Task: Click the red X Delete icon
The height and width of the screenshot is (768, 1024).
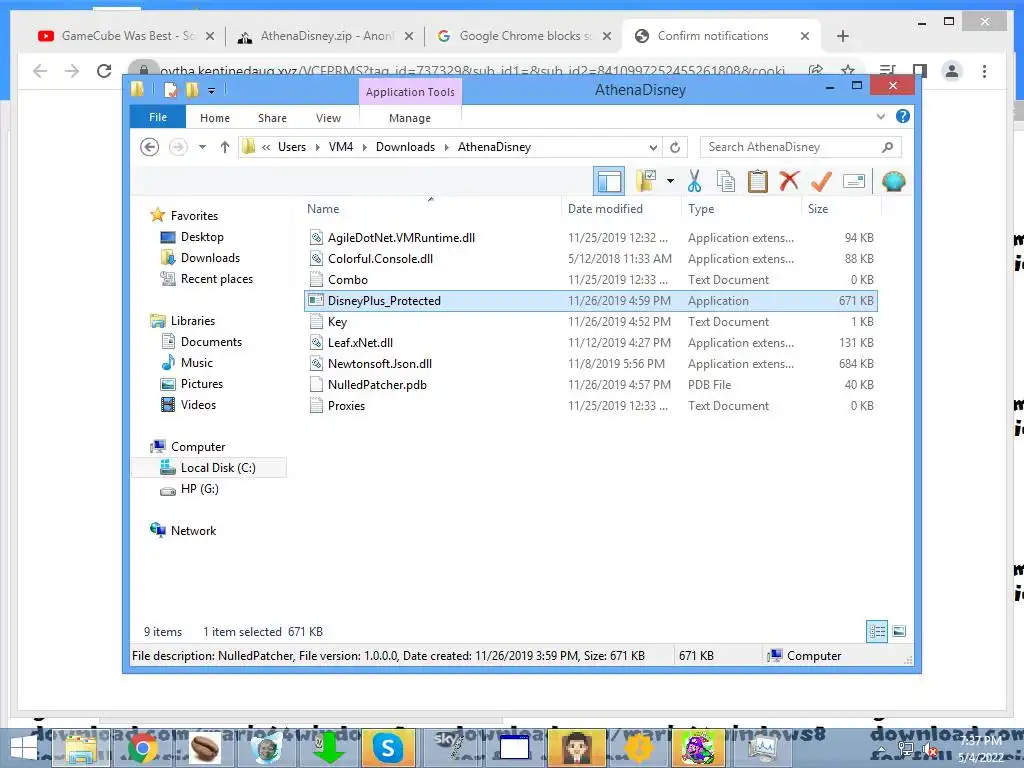Action: click(x=789, y=181)
